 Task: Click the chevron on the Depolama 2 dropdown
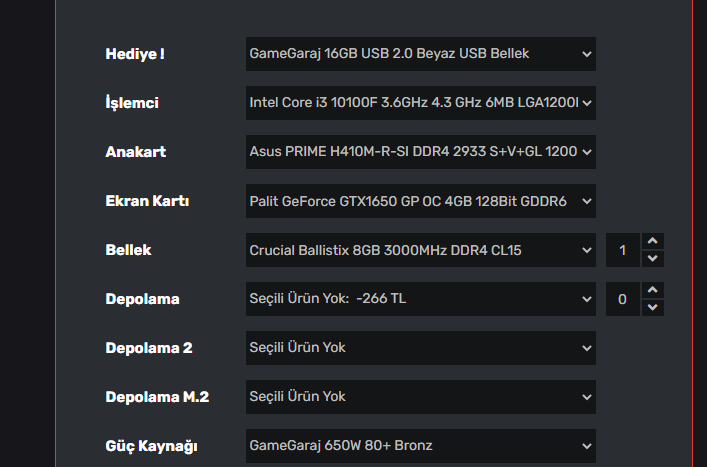586,348
